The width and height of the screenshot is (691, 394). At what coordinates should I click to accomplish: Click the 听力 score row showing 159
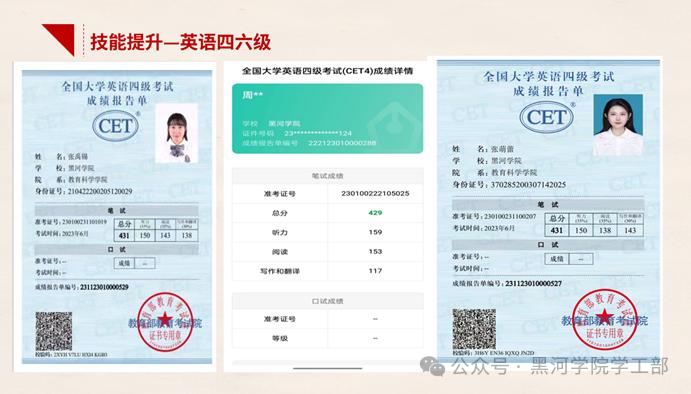pos(327,232)
